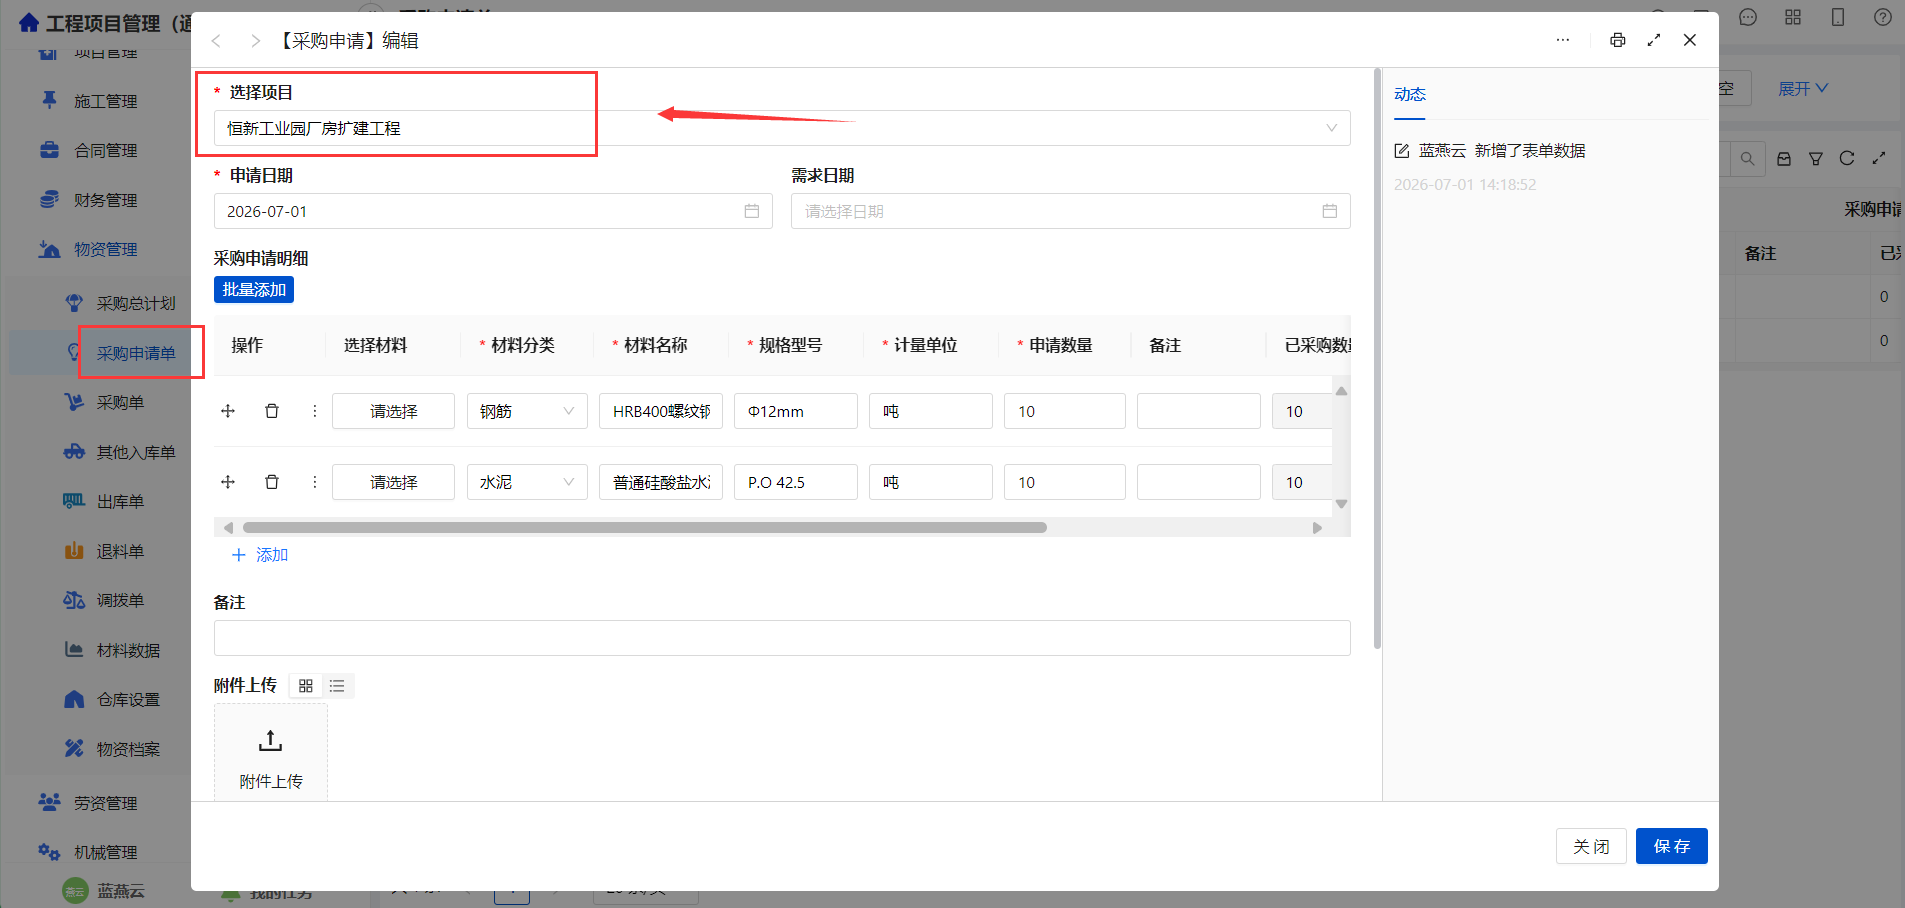Image resolution: width=1905 pixels, height=908 pixels.
Task: Click the print icon in dialog header
Action: (x=1617, y=40)
